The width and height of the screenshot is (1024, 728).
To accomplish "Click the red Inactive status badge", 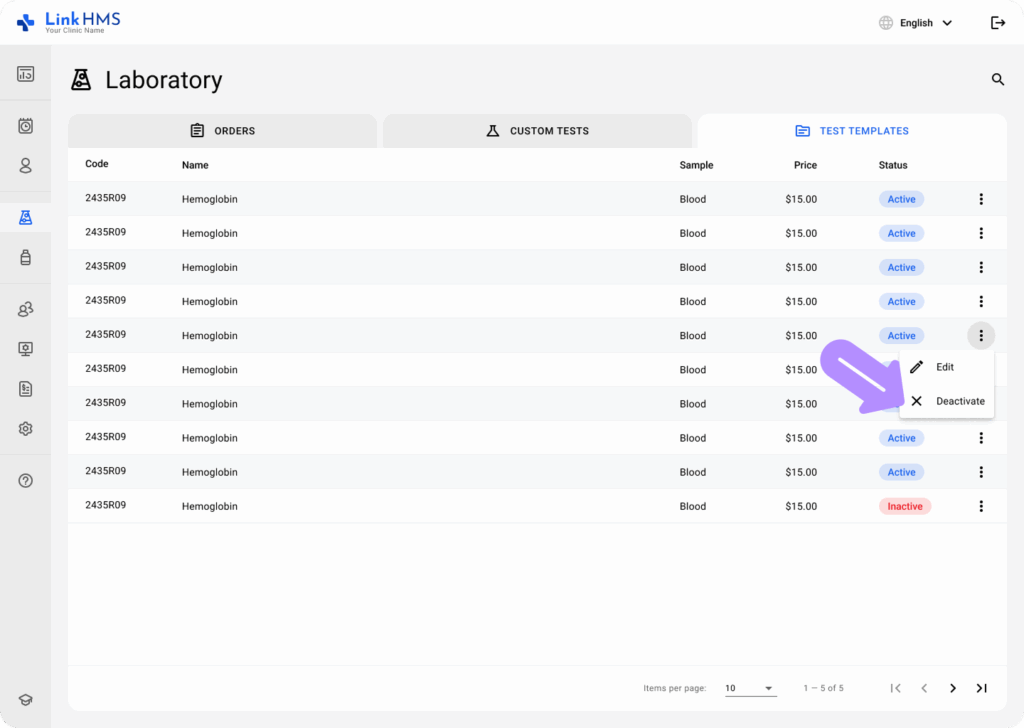I will pos(904,506).
